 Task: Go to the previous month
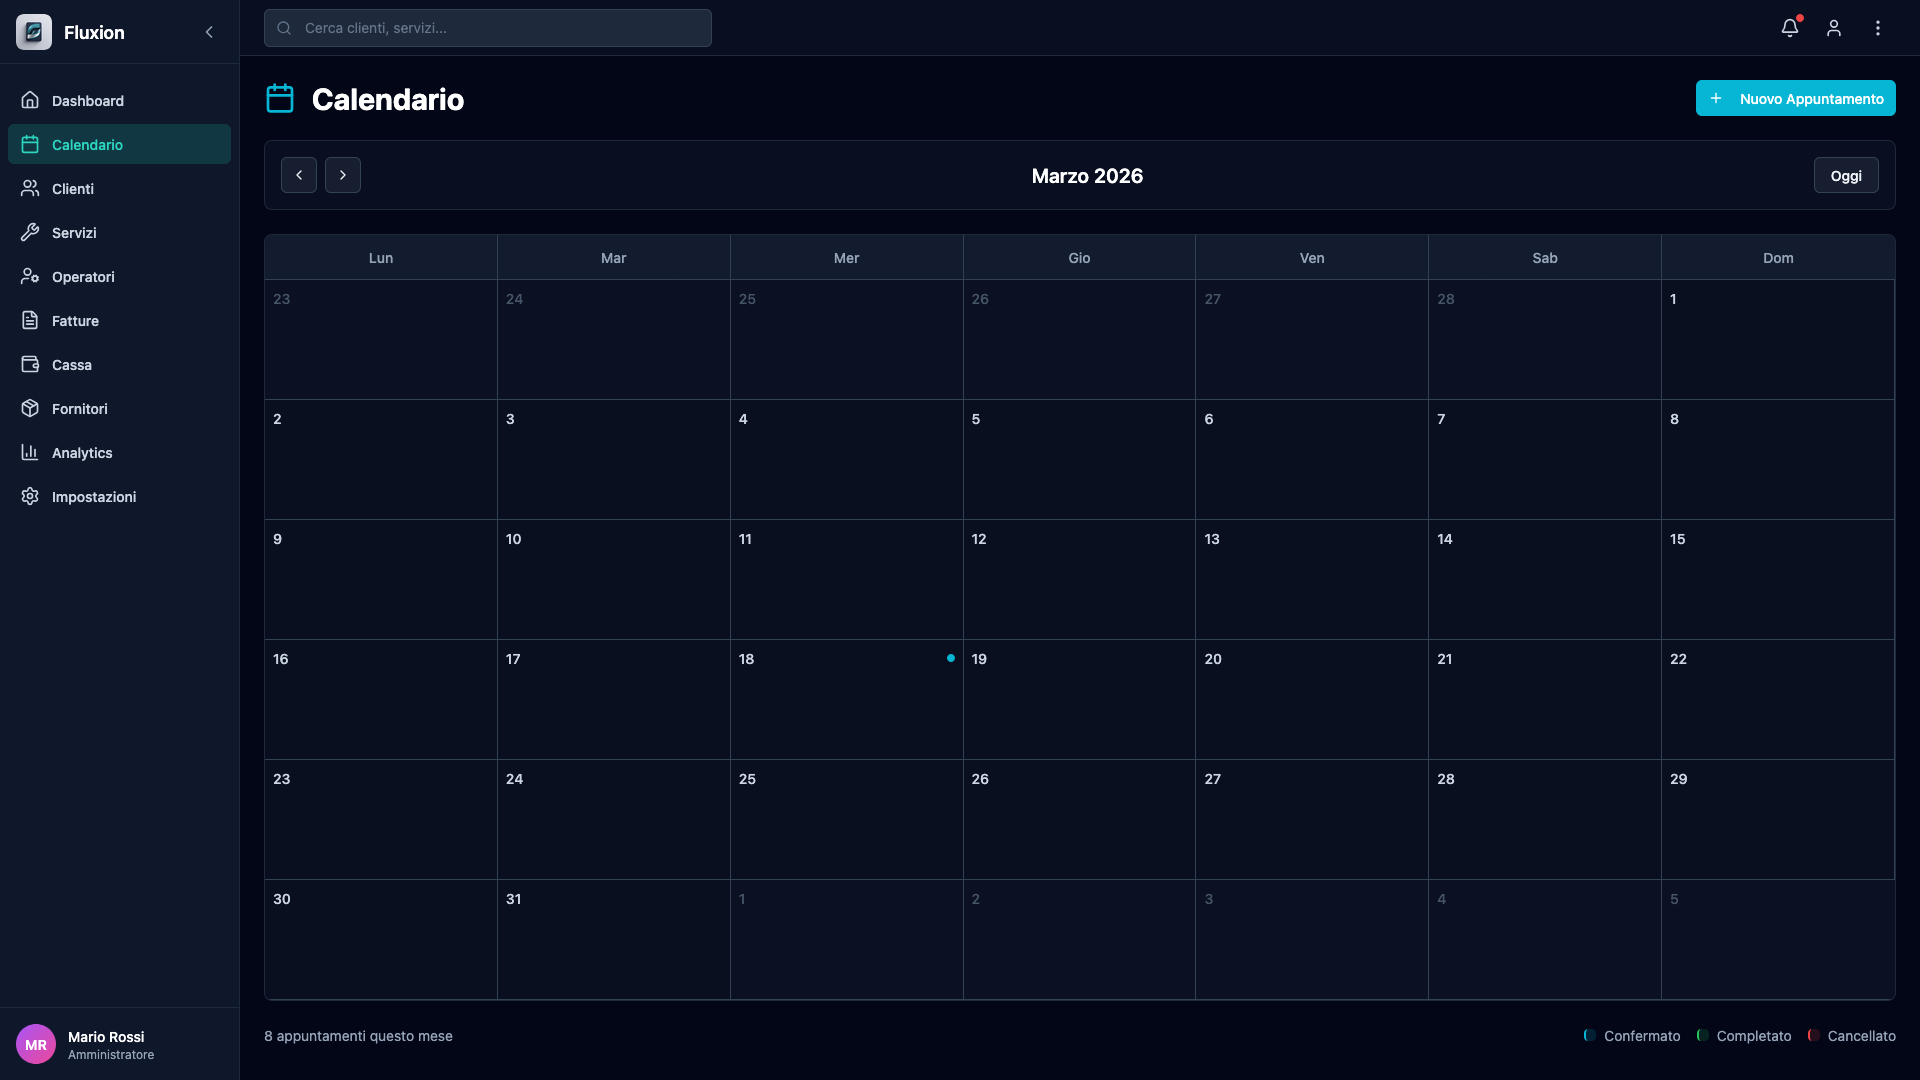(x=299, y=175)
